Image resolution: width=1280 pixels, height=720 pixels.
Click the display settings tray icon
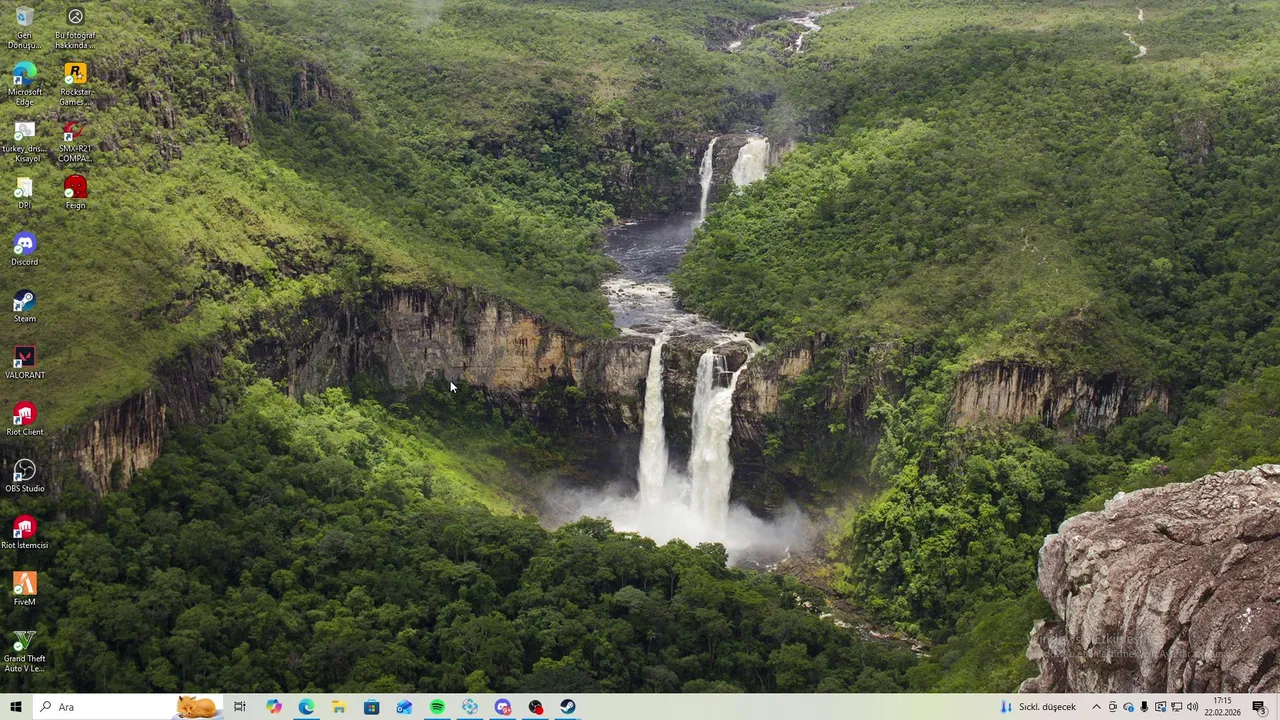pos(1160,707)
